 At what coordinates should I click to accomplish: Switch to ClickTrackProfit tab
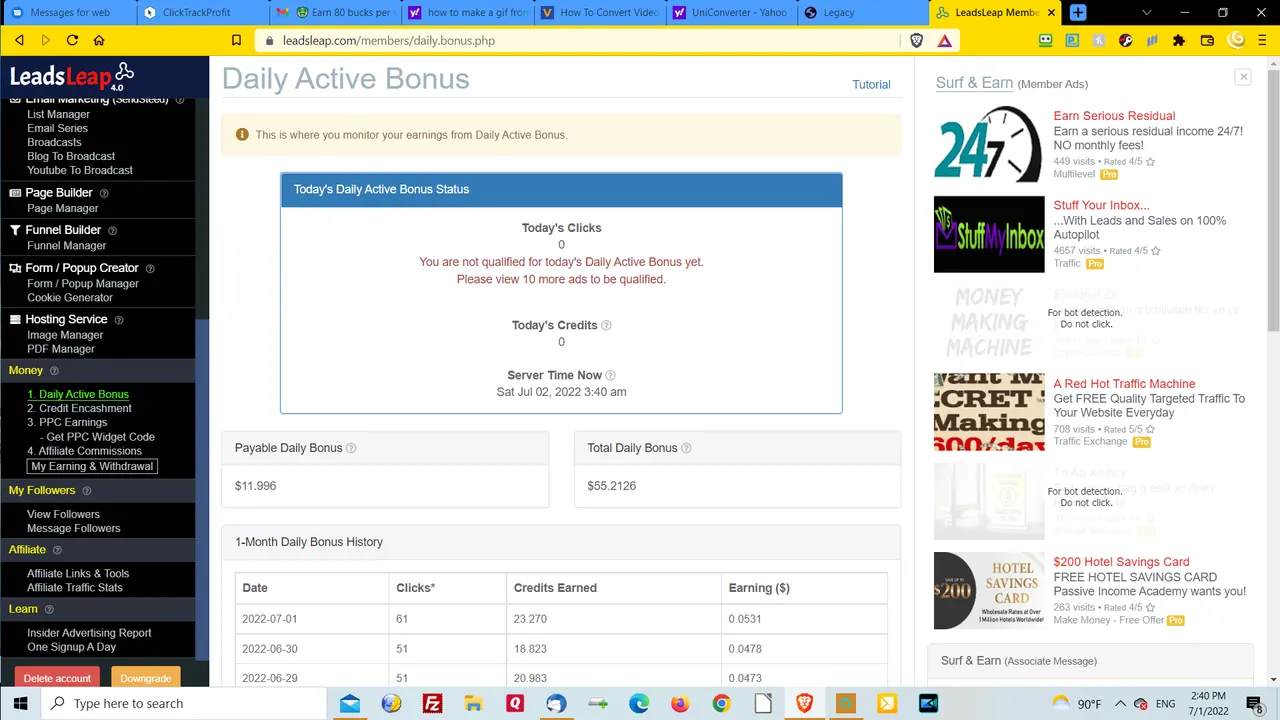point(201,12)
